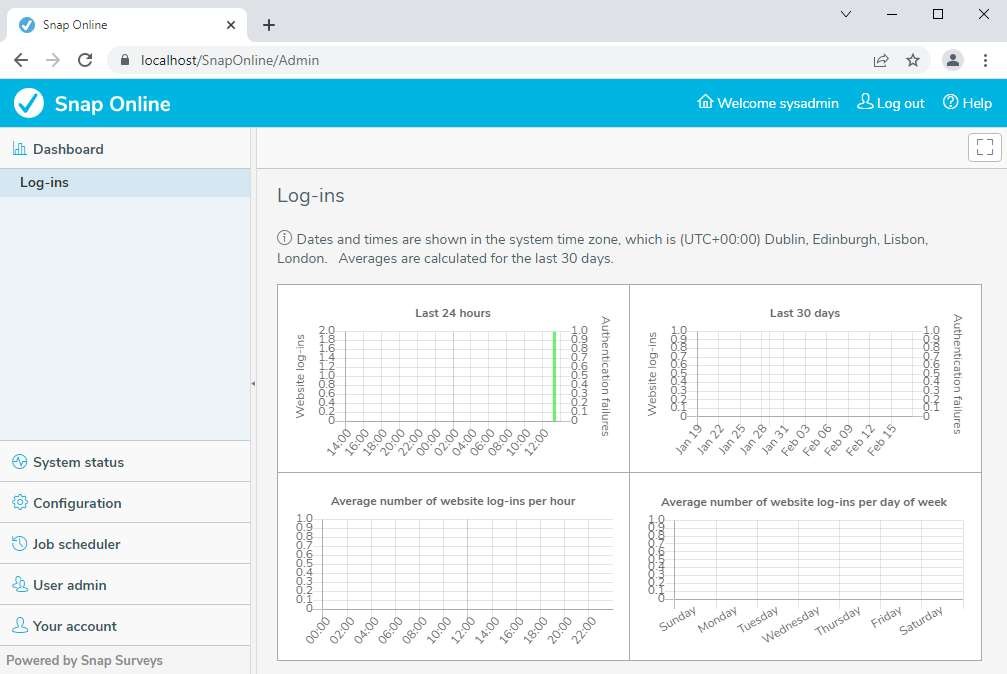Click the Log out link
The height and width of the screenshot is (674, 1007).
pyautogui.click(x=891, y=103)
